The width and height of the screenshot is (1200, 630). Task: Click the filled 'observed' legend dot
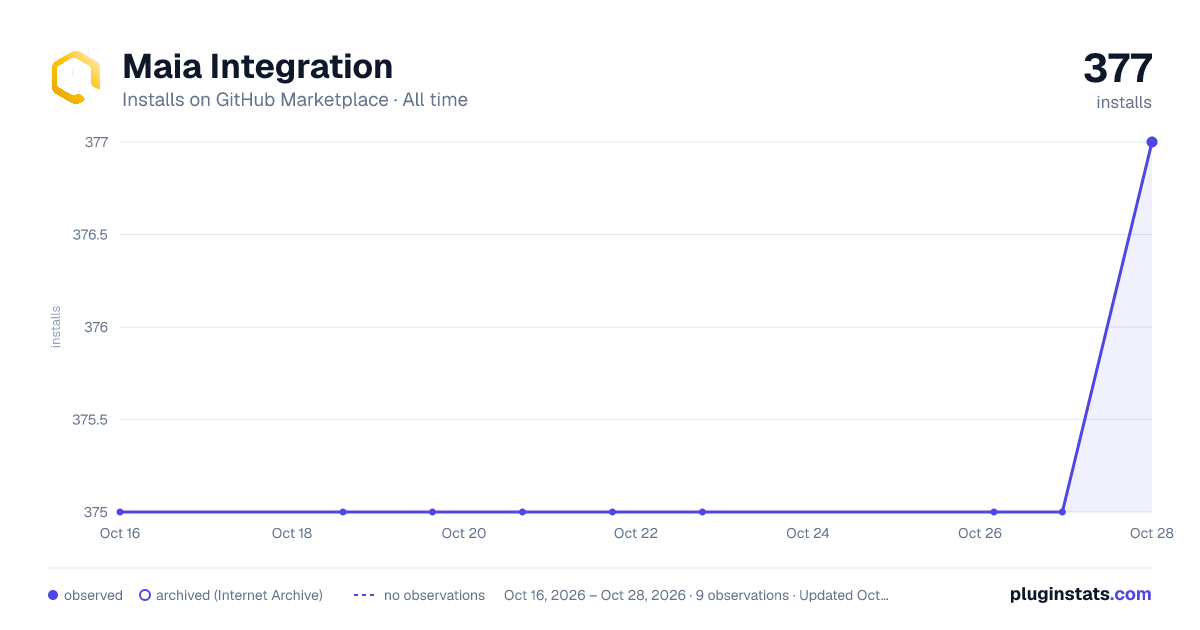pos(53,595)
